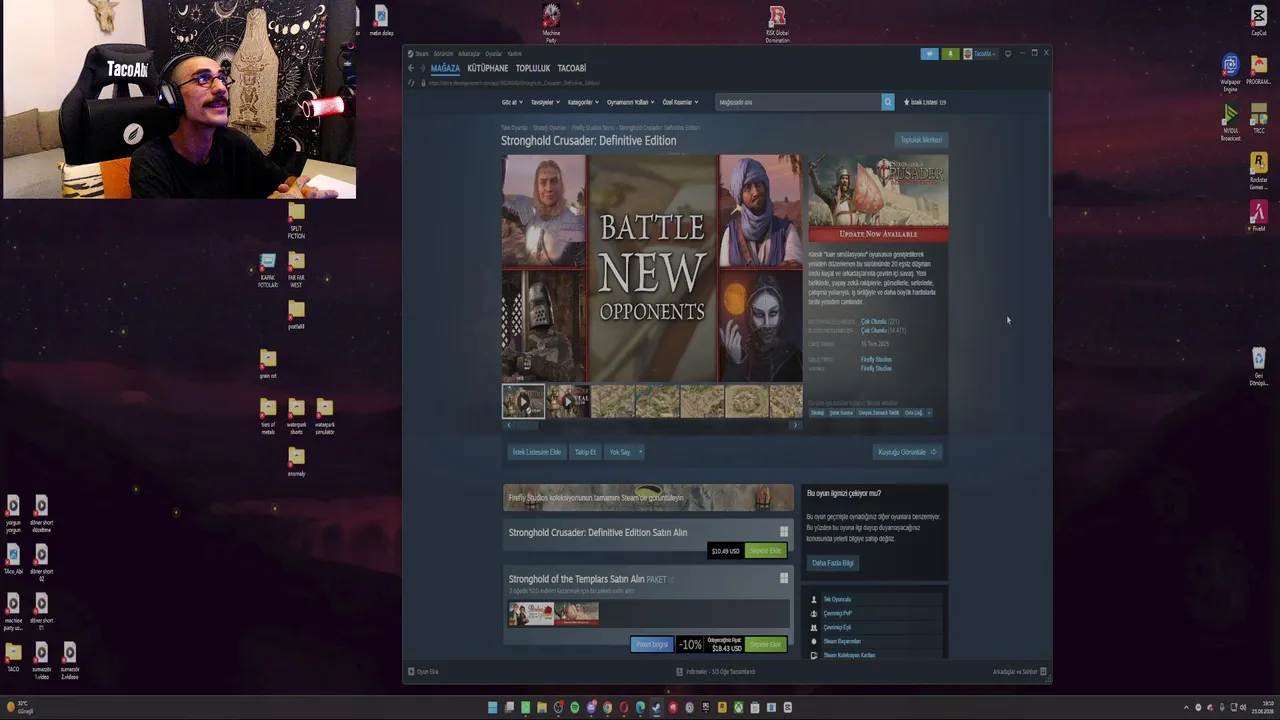Click Oyun Ekle at Steam's bottom left
Image resolution: width=1280 pixels, height=720 pixels.
424,672
